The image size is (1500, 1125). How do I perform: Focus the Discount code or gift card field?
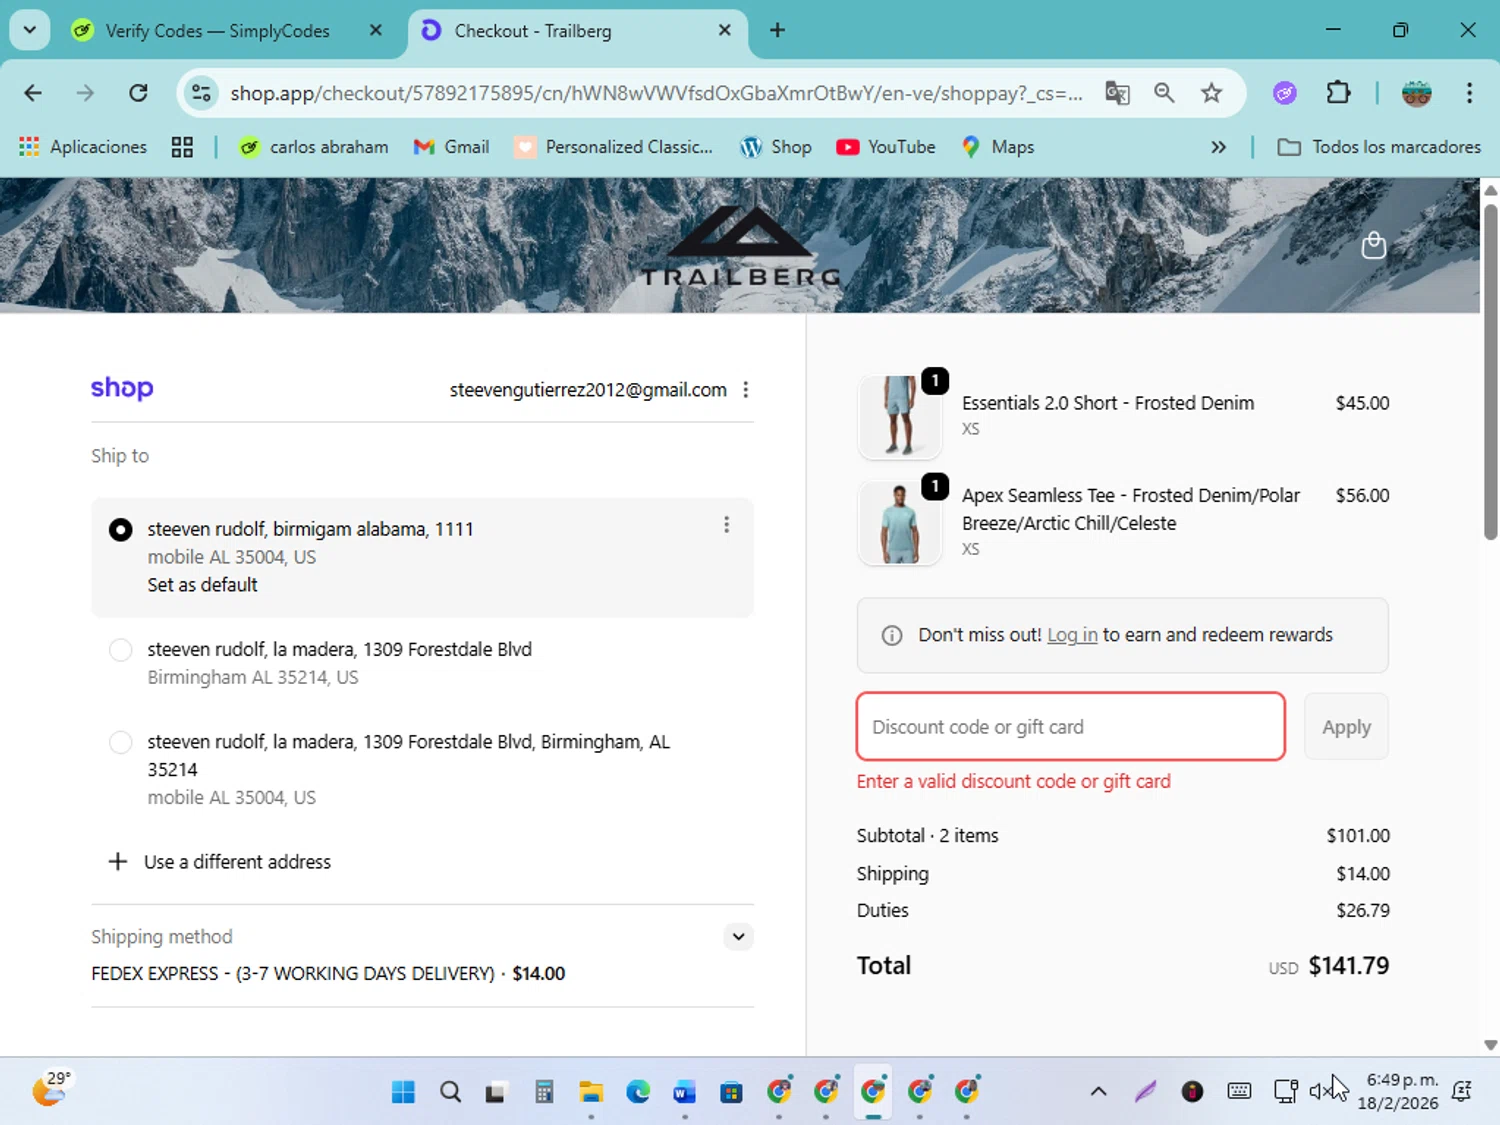pos(1071,727)
